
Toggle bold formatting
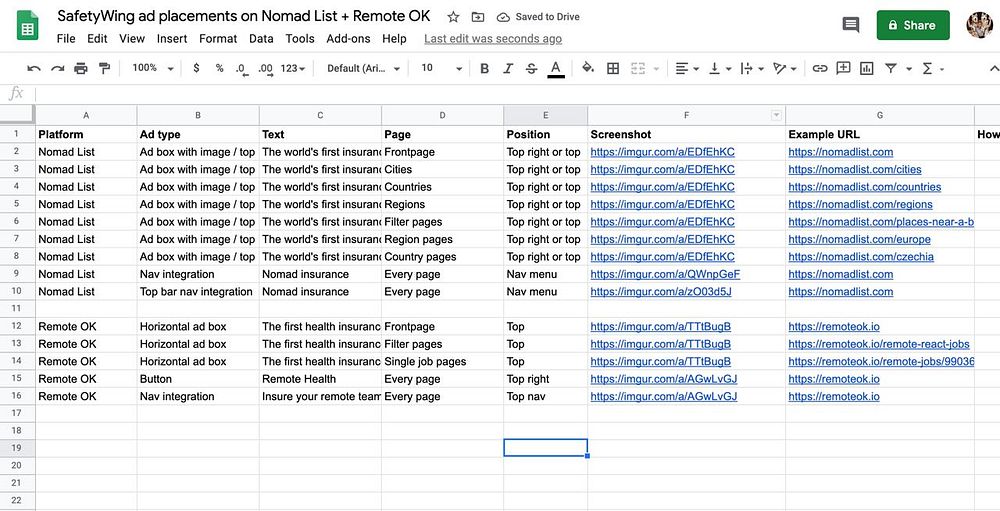coord(485,68)
